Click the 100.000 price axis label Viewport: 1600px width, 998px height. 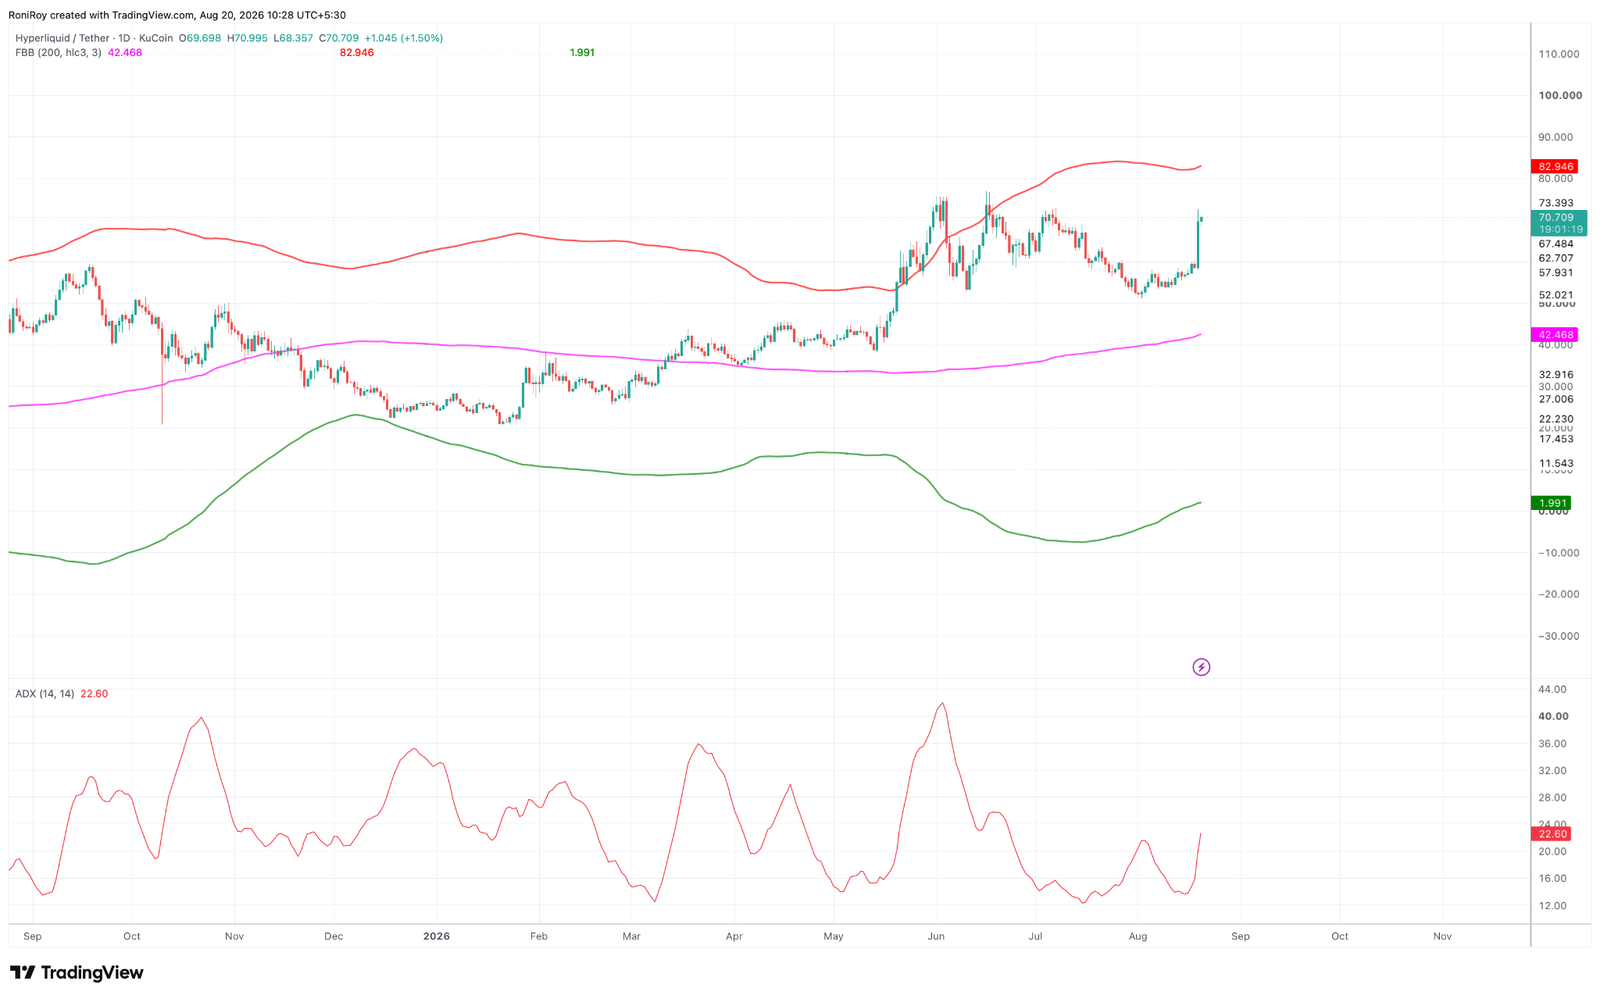pyautogui.click(x=1560, y=96)
